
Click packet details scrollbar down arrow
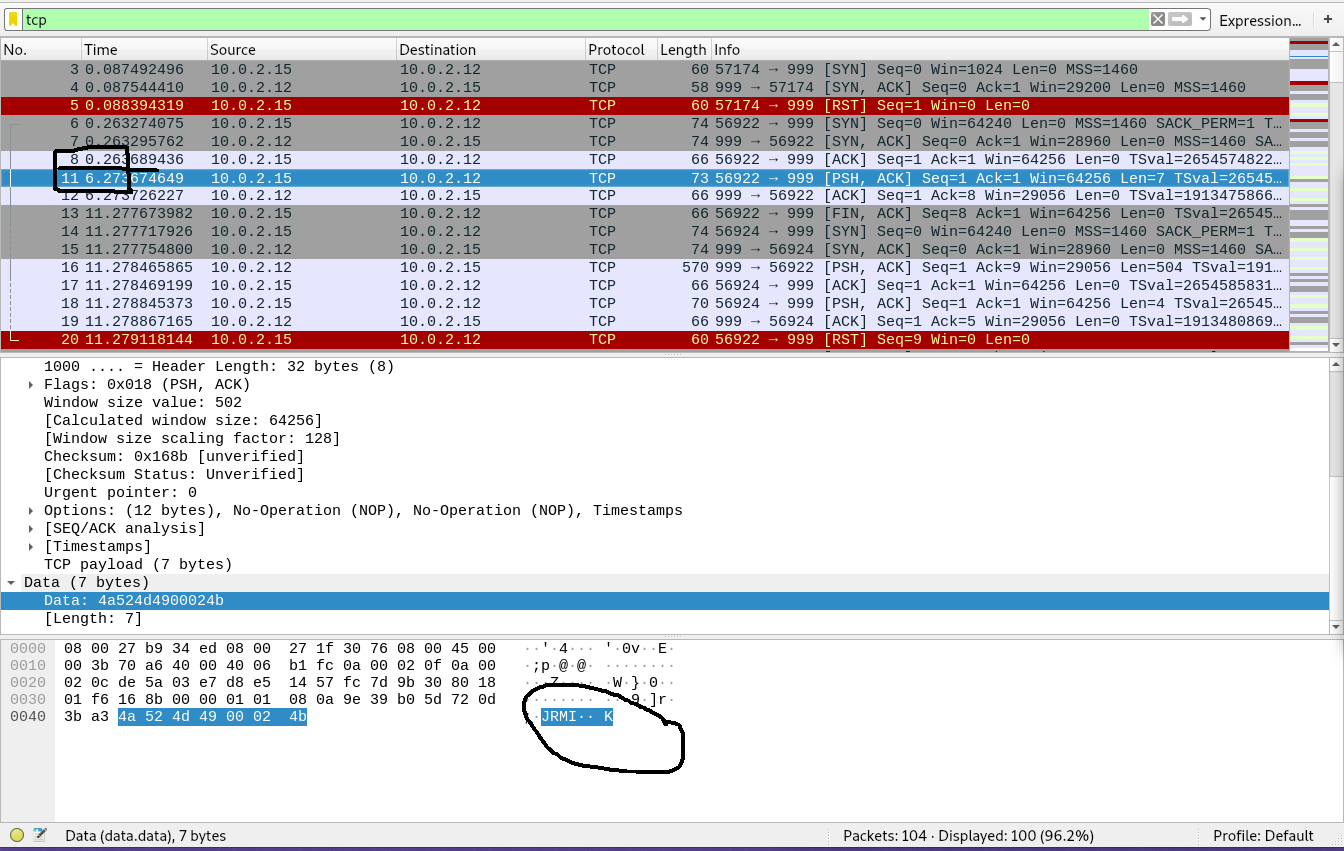tap(1336, 627)
